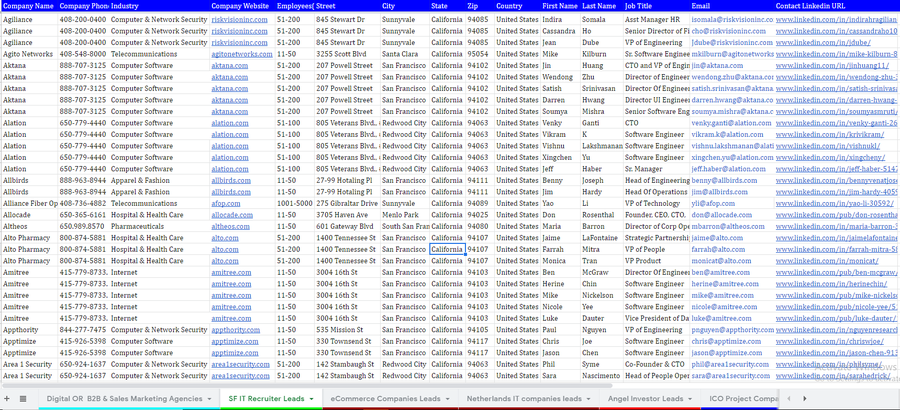Select the Pharmaceuticals industry cell

point(159,226)
